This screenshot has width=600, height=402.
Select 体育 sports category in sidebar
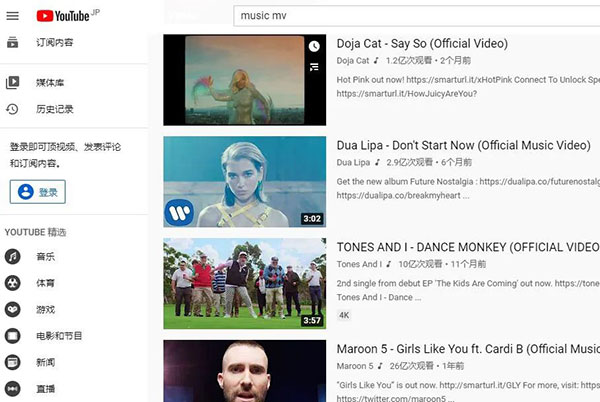(x=45, y=283)
